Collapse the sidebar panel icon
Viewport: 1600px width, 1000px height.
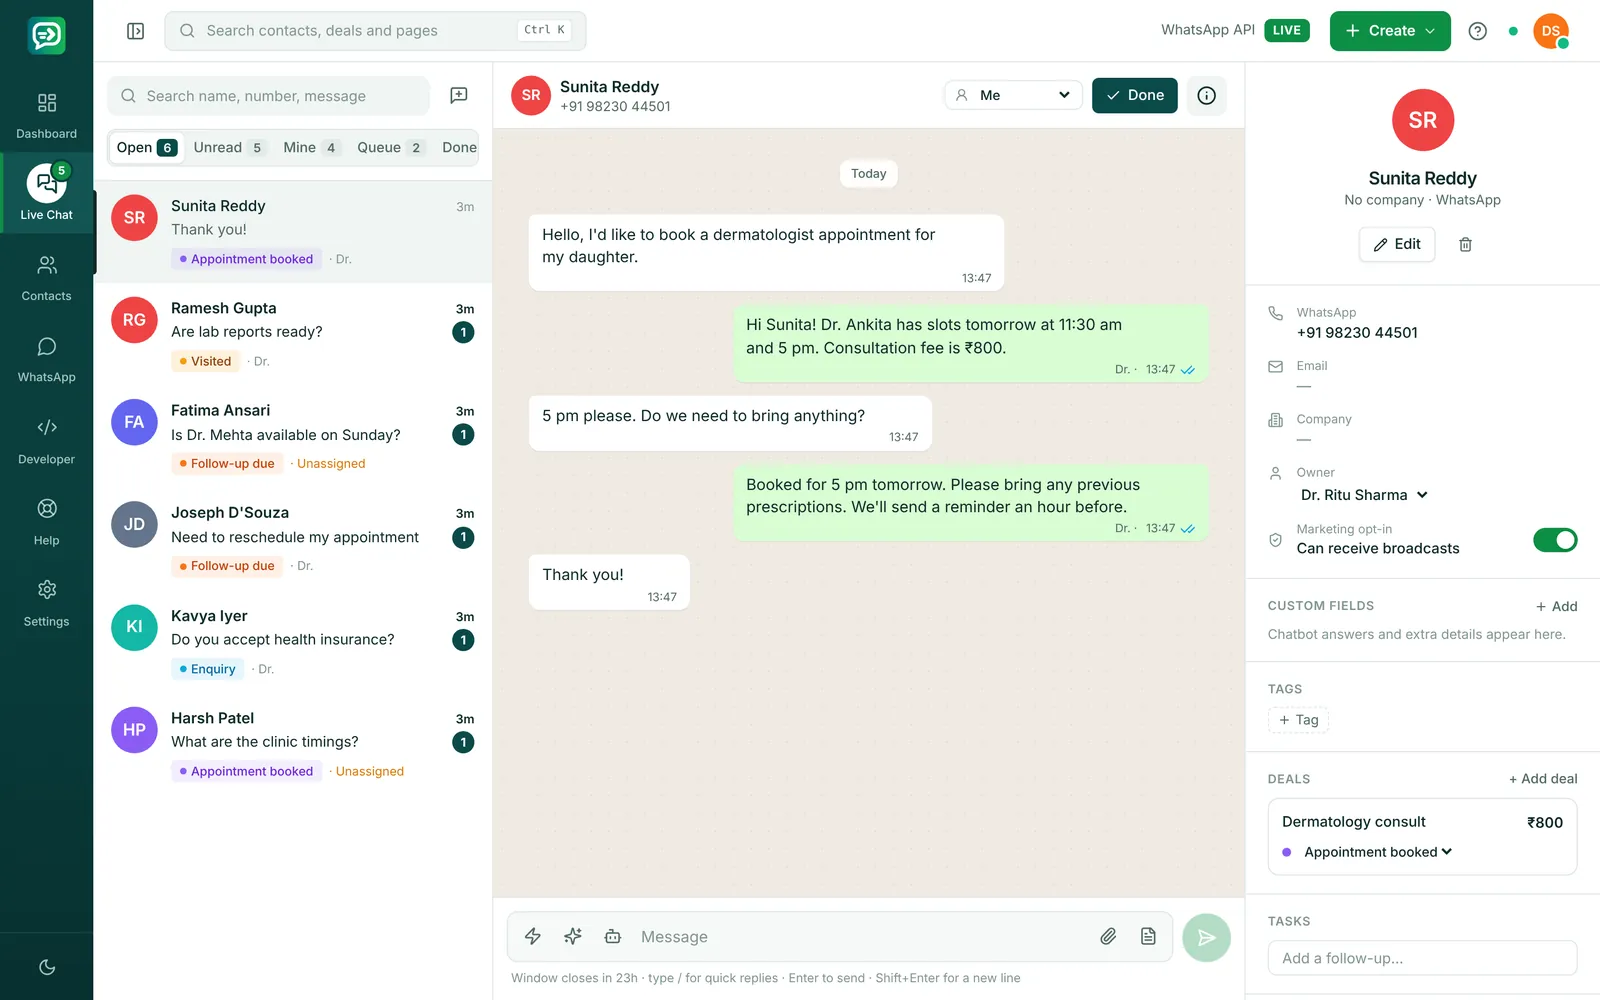136,31
